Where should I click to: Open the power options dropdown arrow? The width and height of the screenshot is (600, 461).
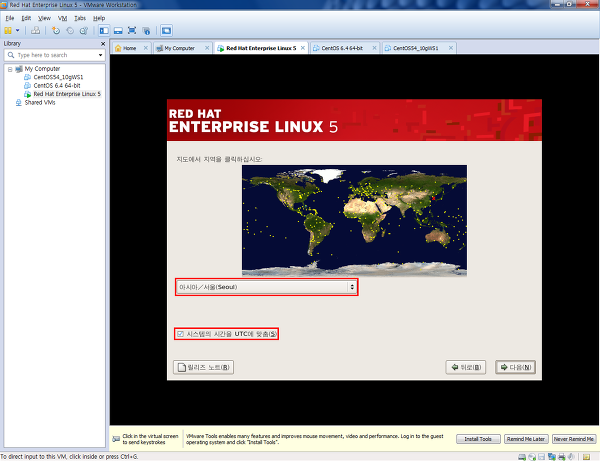coord(17,31)
